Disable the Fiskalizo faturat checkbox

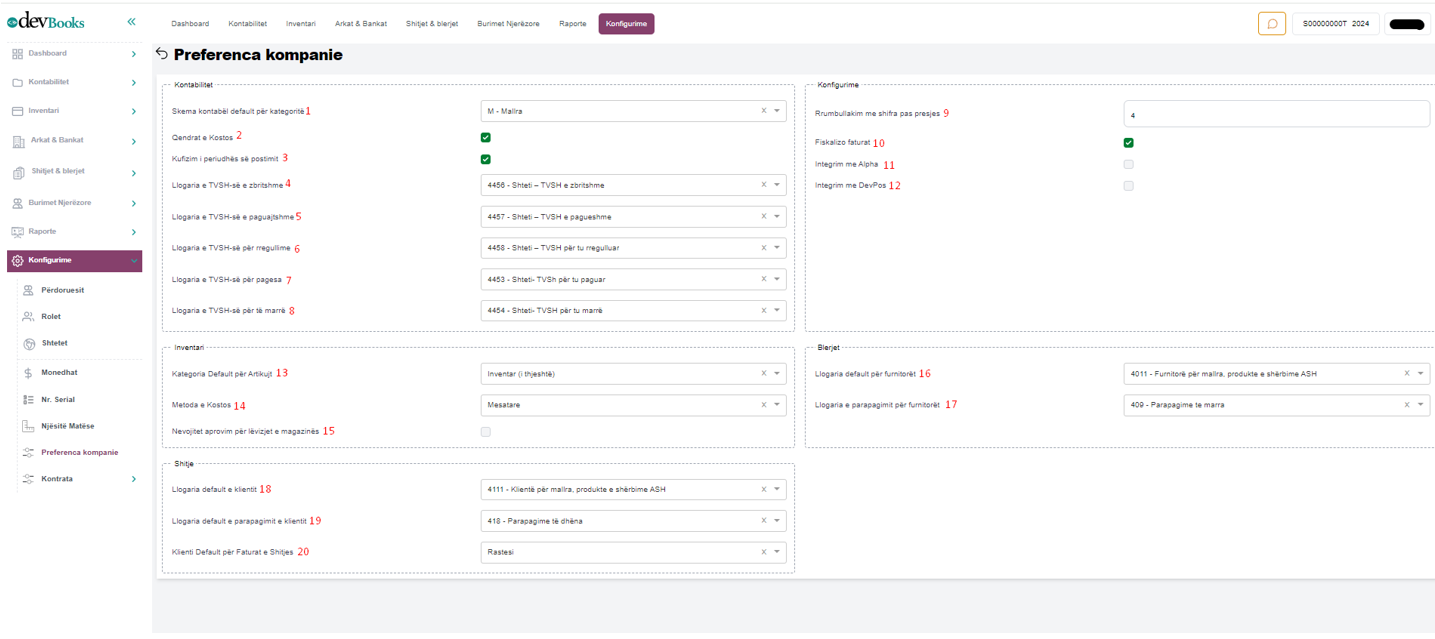(1128, 143)
